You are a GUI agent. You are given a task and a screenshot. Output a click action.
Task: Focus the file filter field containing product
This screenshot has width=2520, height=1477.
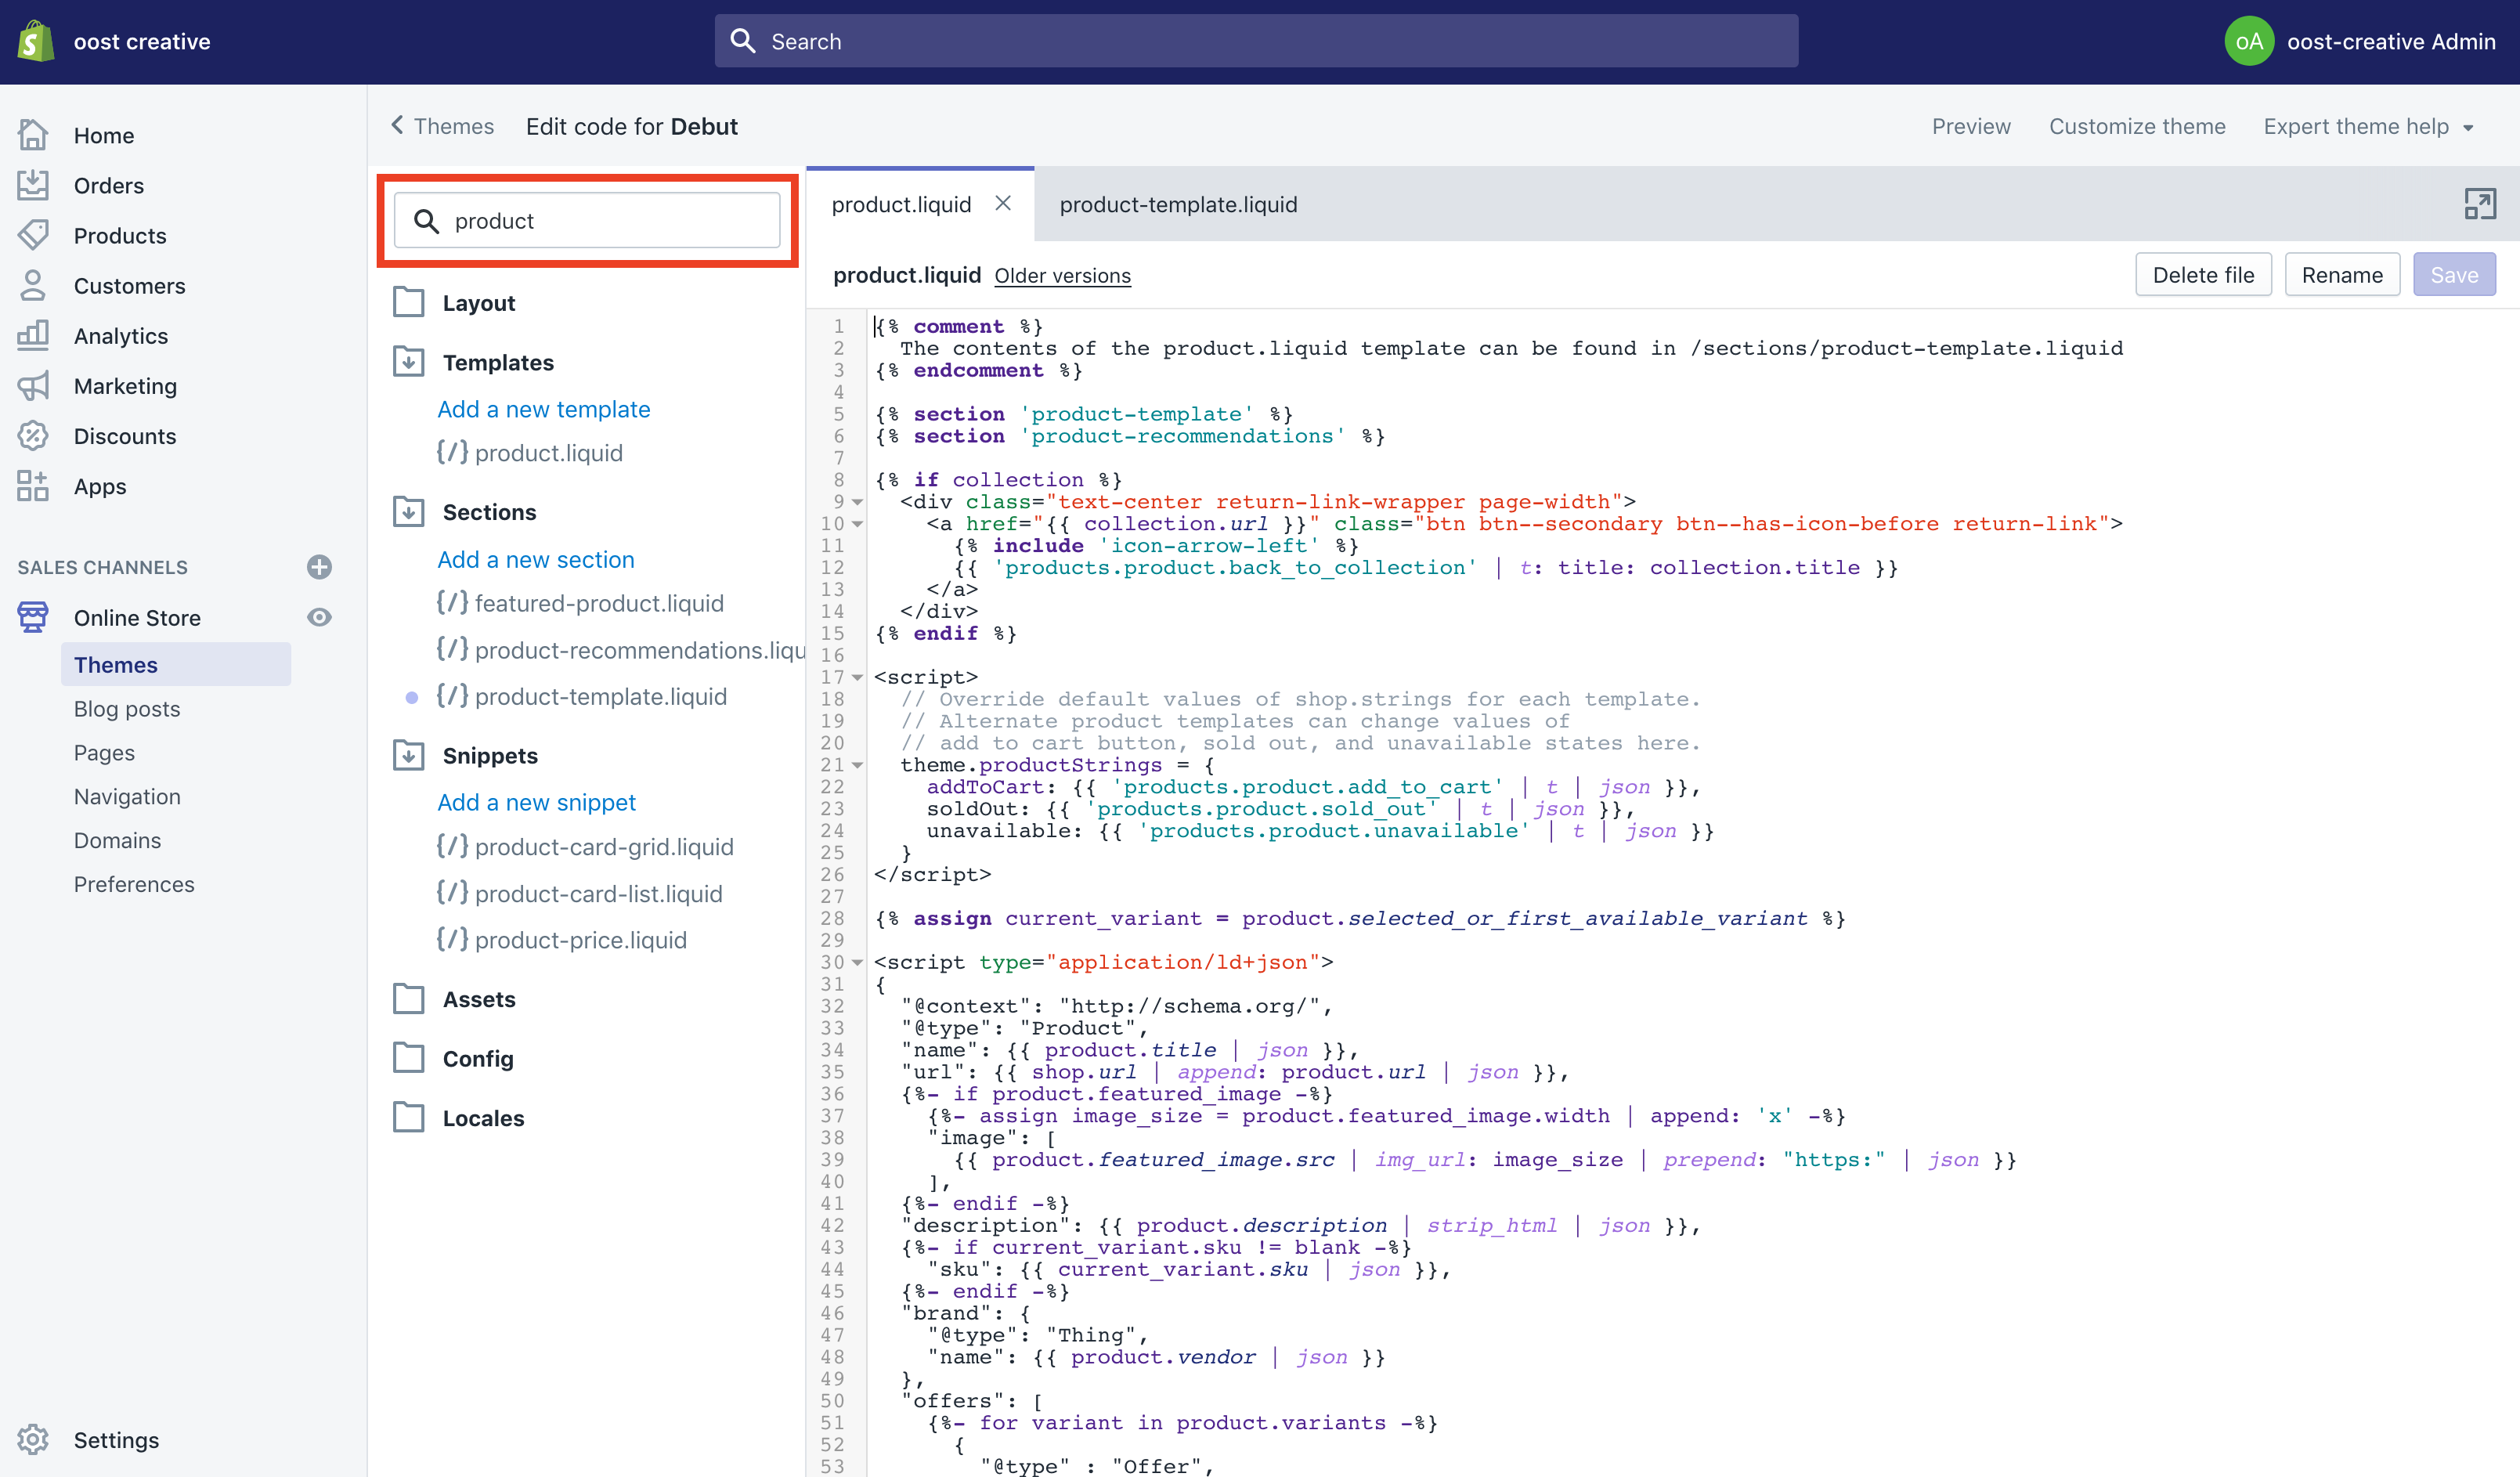pos(587,220)
